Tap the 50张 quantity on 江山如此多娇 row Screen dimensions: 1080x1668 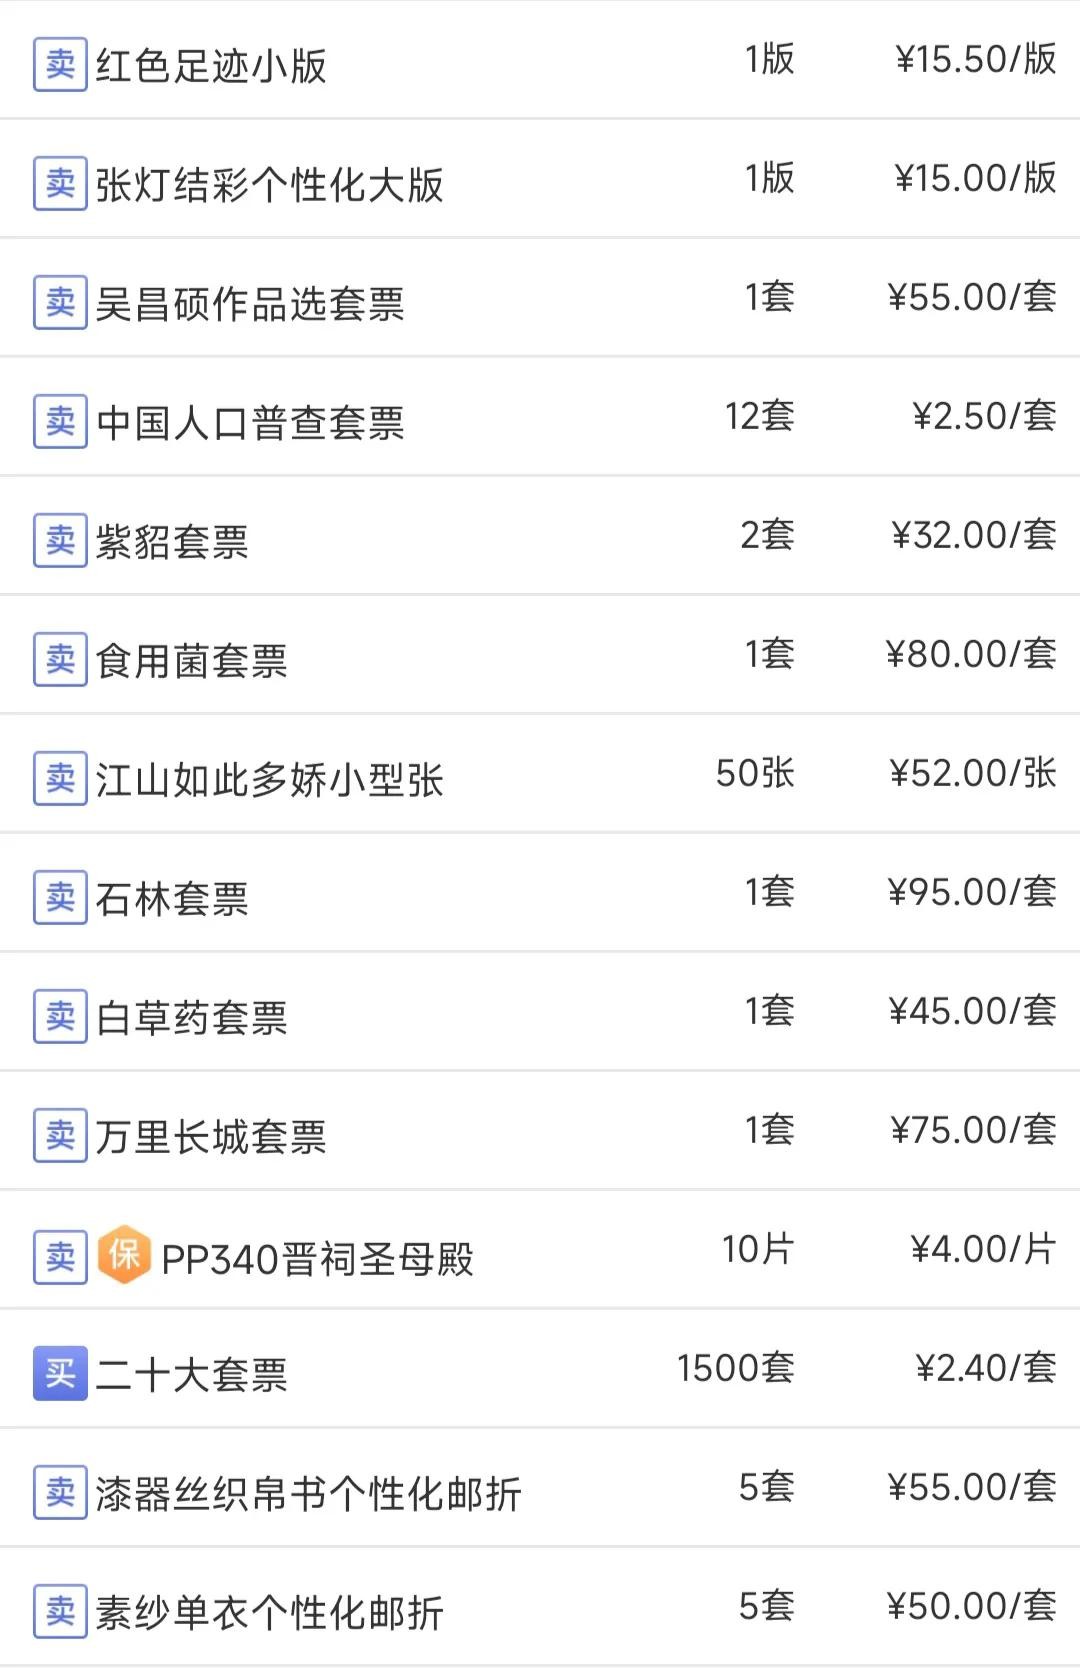click(x=755, y=773)
